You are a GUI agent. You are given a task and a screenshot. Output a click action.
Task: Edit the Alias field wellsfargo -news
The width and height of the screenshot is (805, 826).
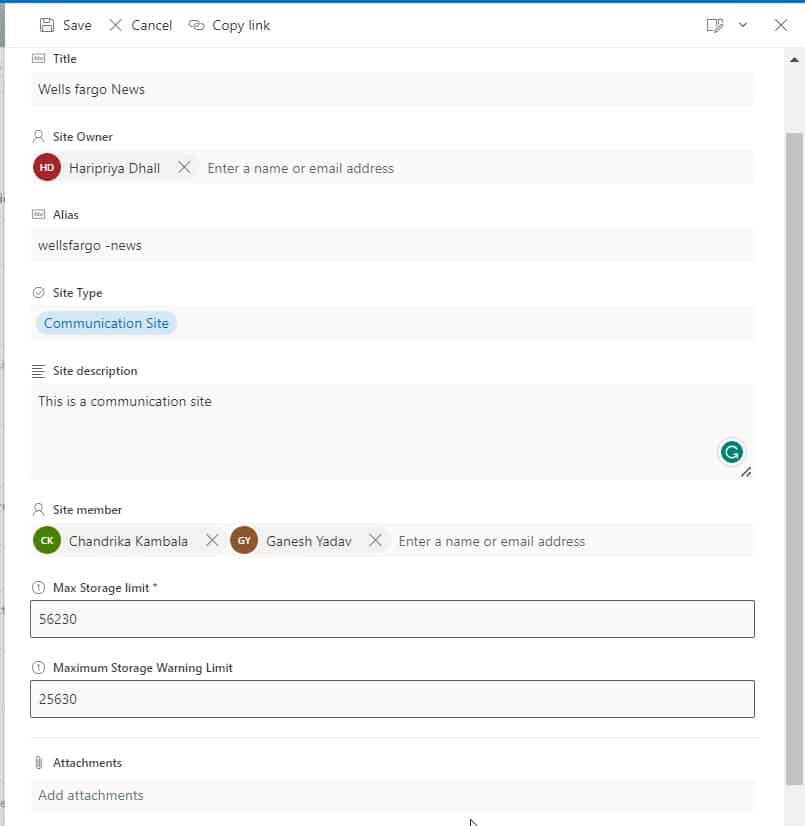392,245
